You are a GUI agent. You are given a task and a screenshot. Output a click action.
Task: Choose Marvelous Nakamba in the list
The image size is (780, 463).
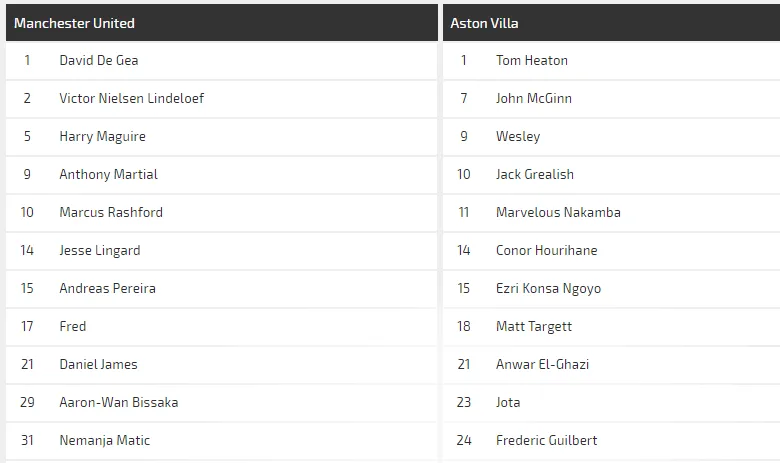coord(558,212)
